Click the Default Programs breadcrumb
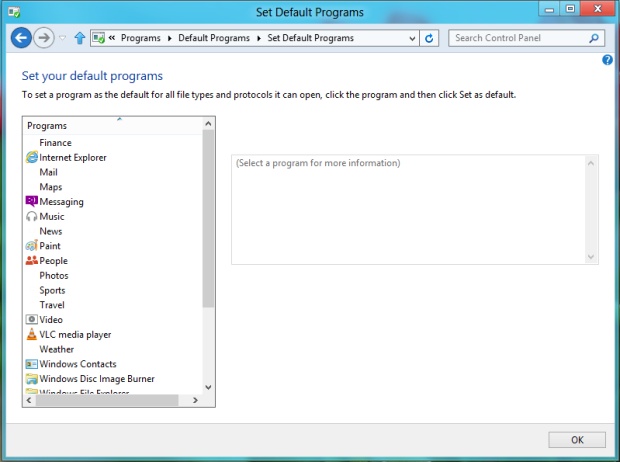This screenshot has height=462, width=620. pos(214,38)
